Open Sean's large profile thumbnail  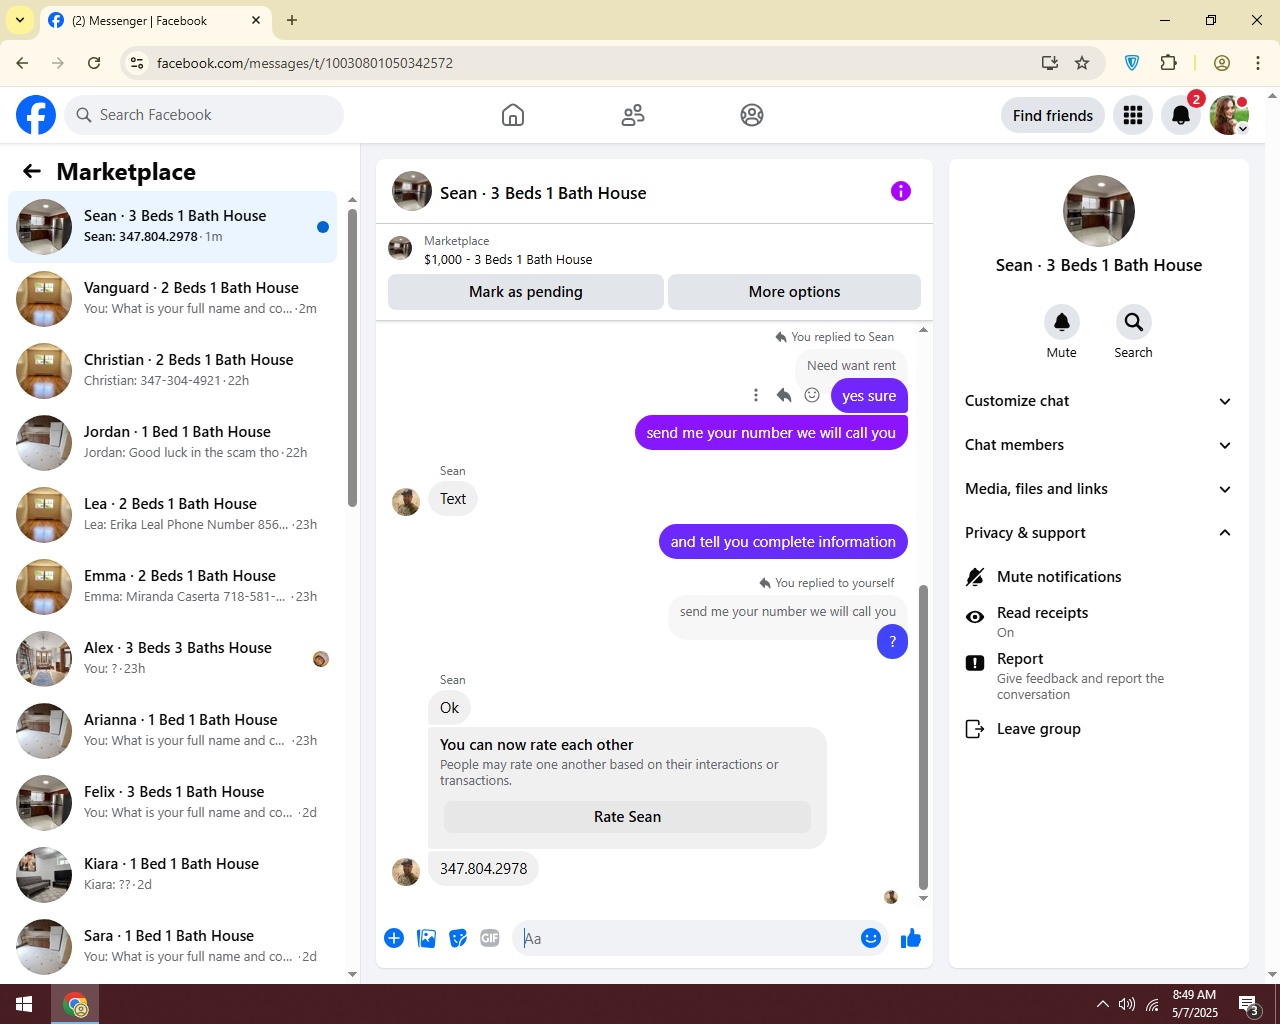[1099, 211]
